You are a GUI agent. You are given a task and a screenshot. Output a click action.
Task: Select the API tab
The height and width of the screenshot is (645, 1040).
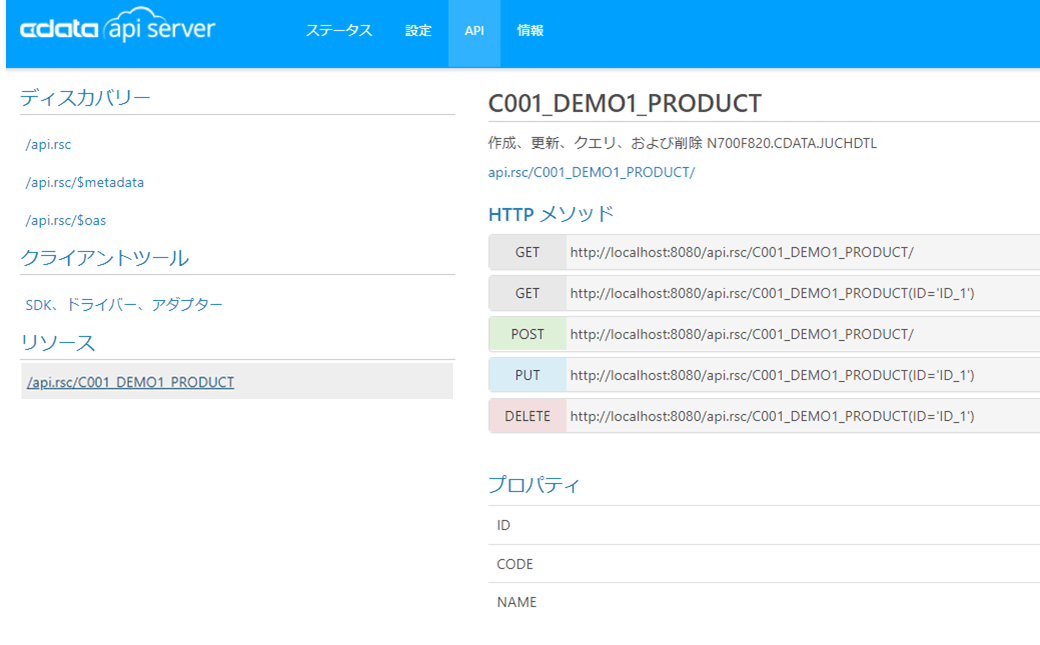[x=474, y=31]
